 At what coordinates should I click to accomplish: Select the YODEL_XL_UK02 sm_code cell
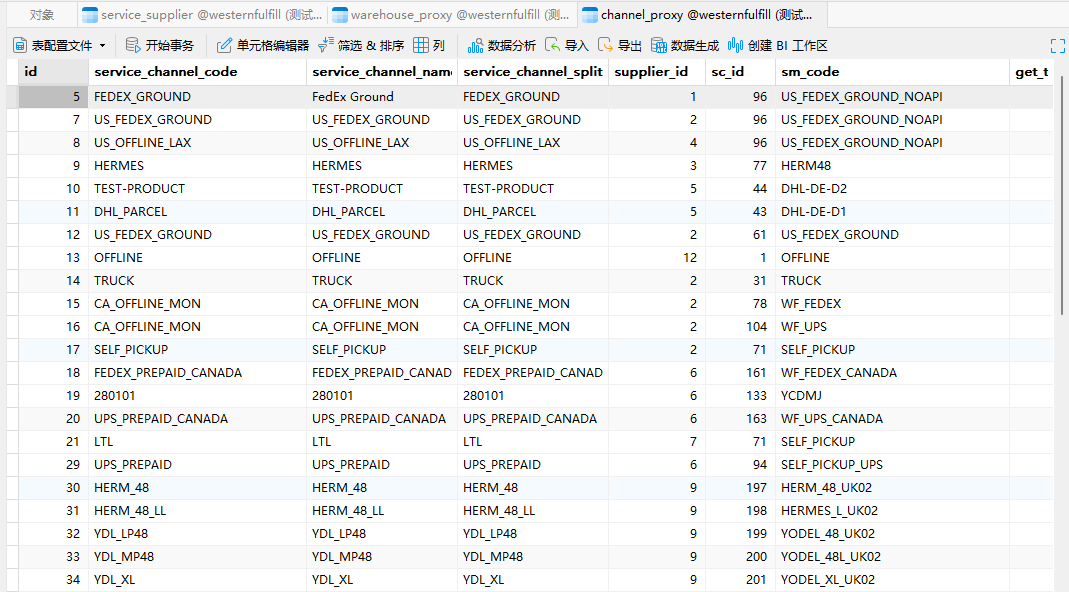[892, 580]
